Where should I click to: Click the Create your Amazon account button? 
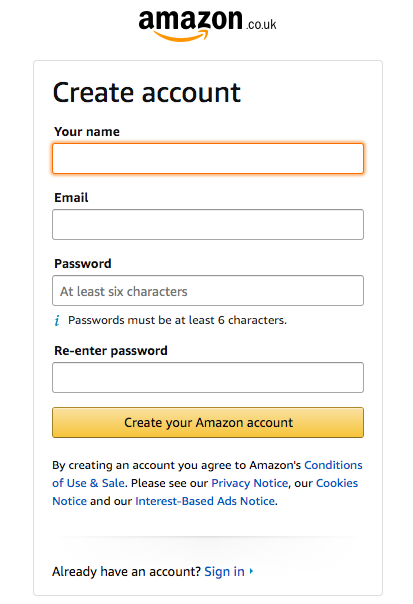pos(208,423)
